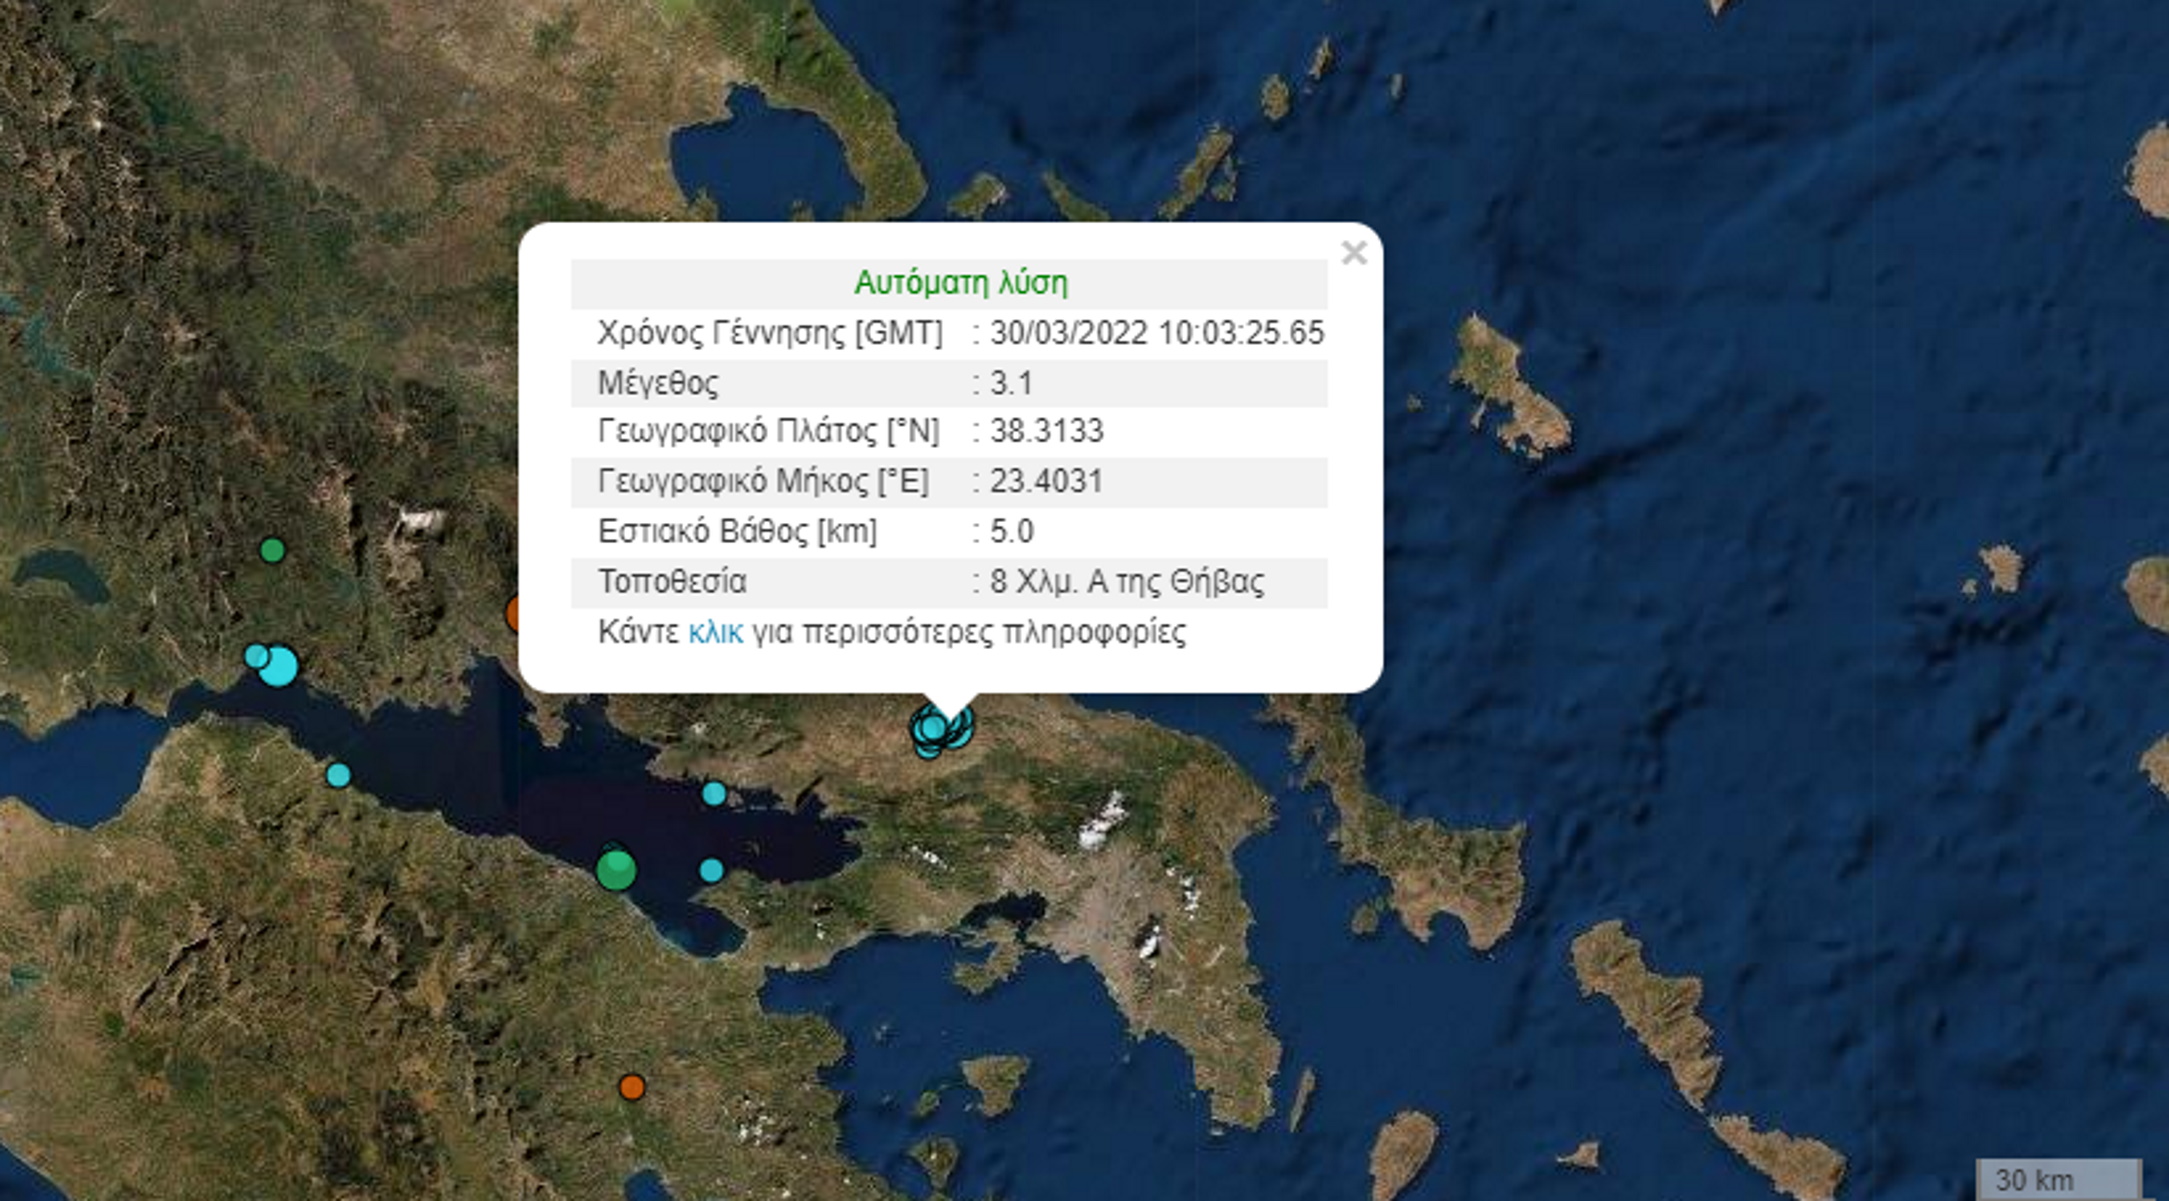Image resolution: width=2169 pixels, height=1201 pixels.
Task: Click the latitude value 38.3133
Action: (1046, 431)
